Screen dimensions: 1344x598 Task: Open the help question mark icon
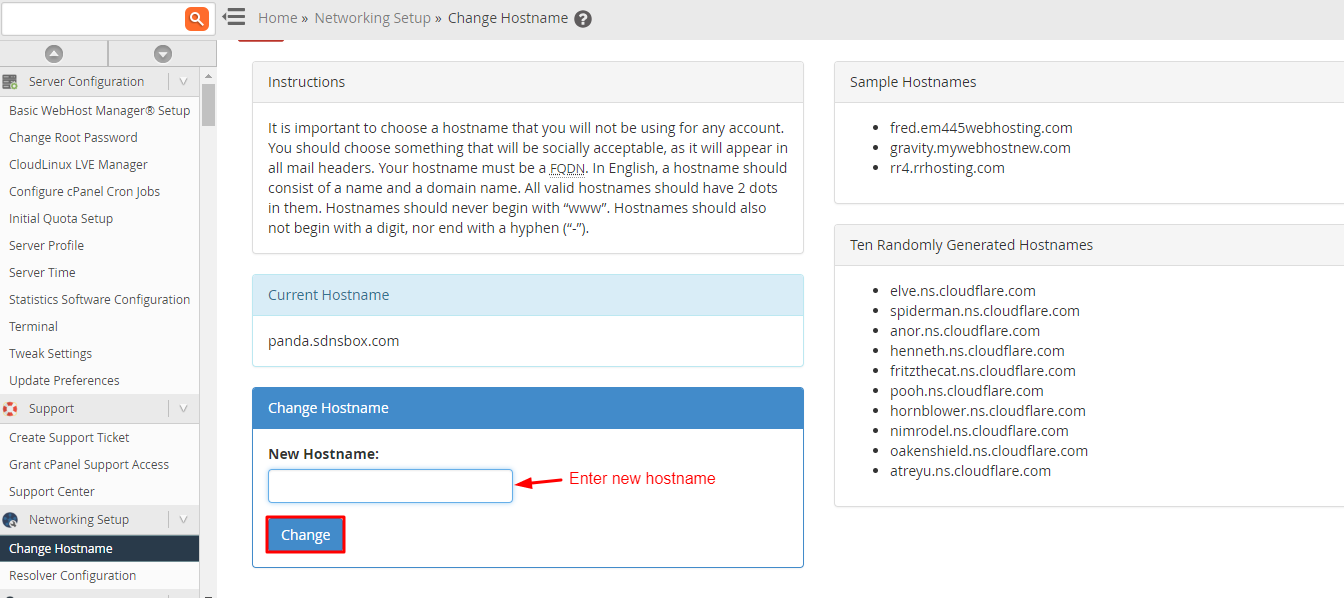pos(583,19)
